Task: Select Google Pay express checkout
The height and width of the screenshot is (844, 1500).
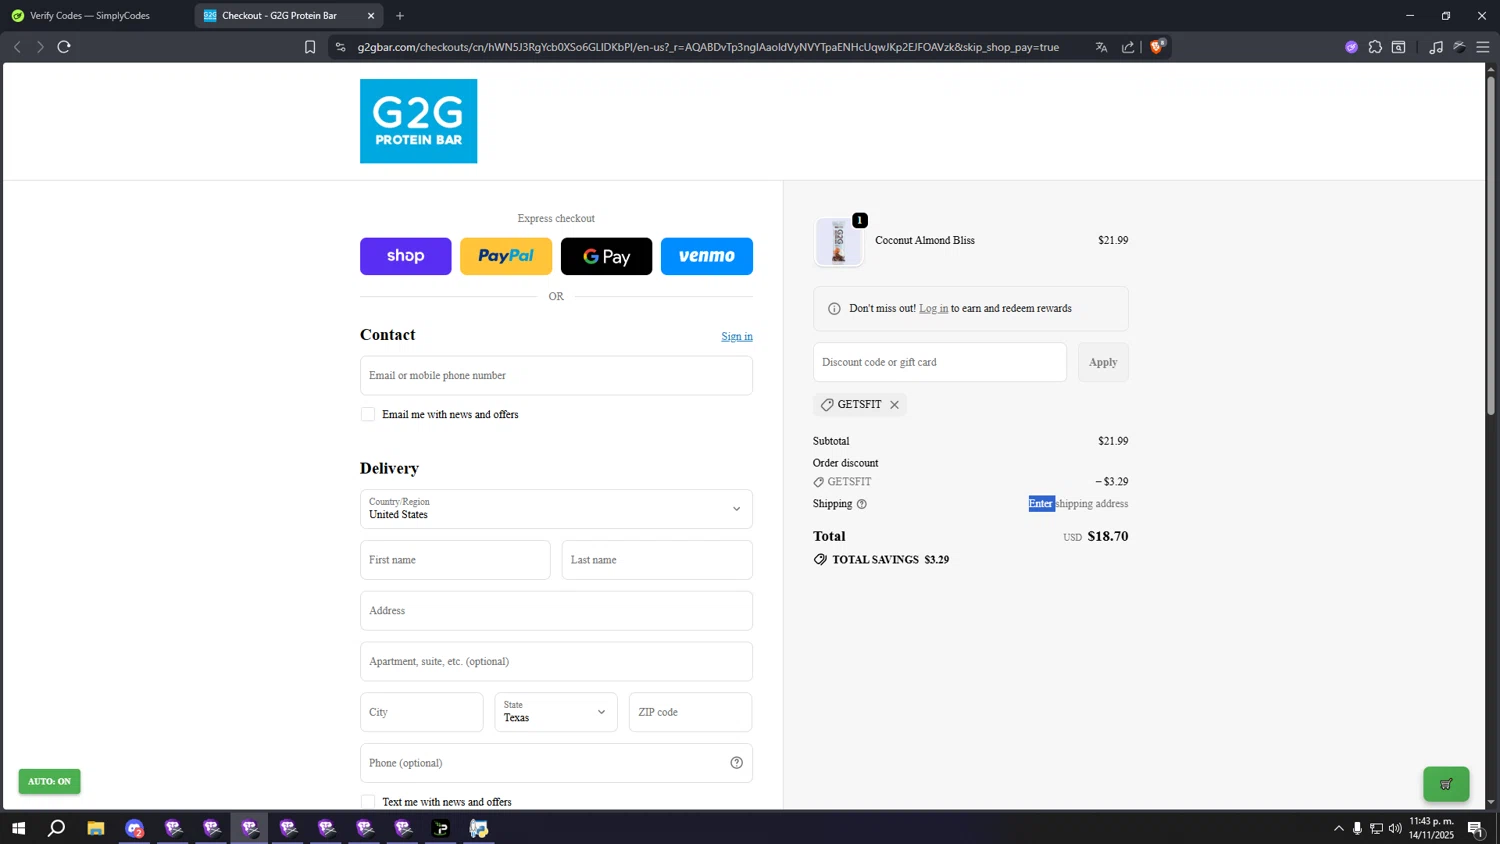Action: pyautogui.click(x=606, y=256)
